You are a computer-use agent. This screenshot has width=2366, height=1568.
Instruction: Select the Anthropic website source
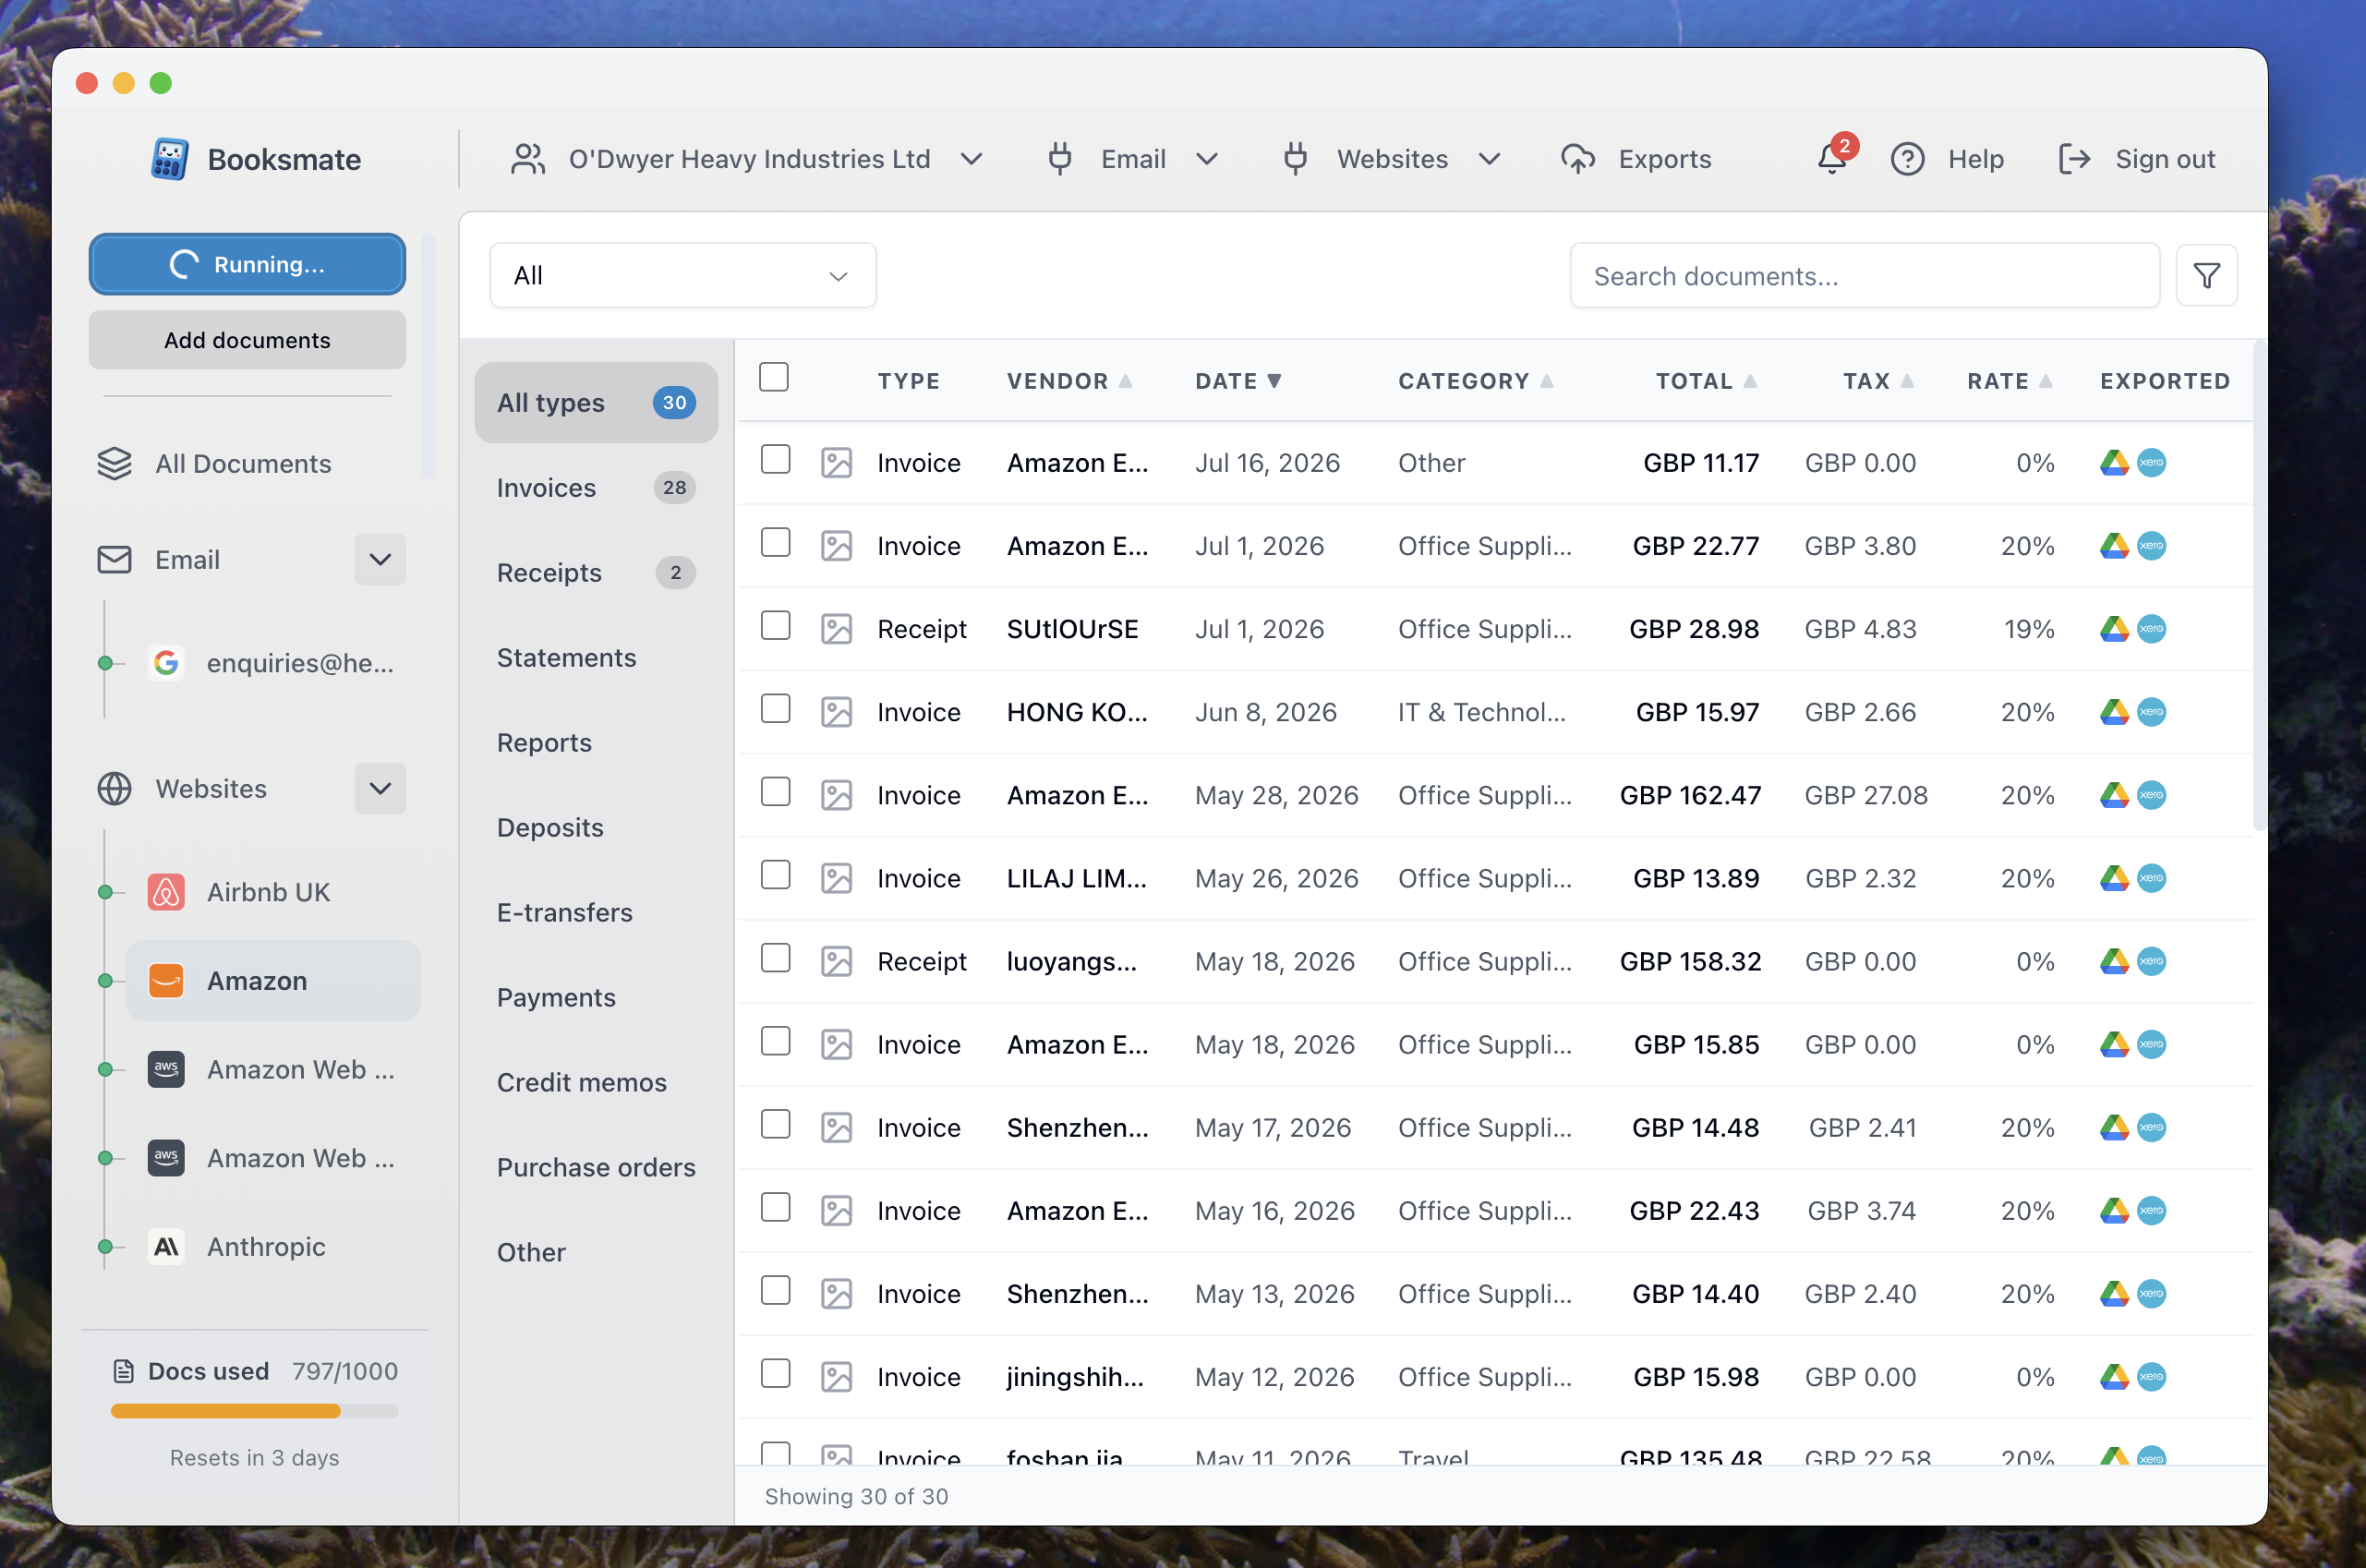point(265,1247)
